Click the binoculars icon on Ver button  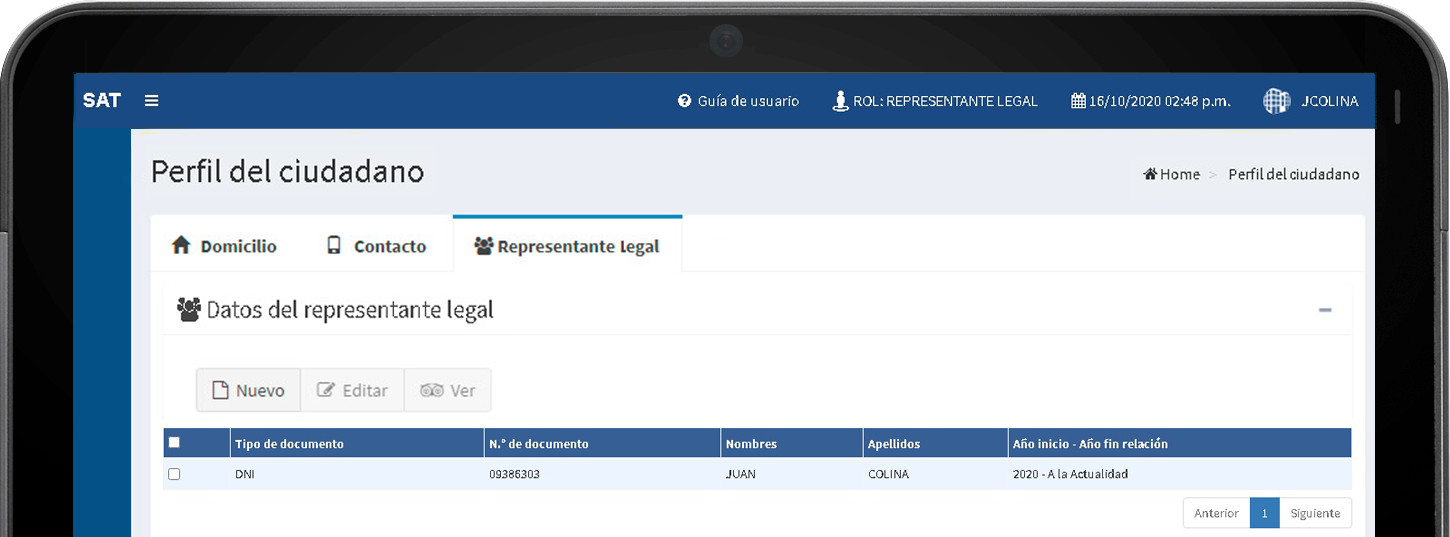432,390
